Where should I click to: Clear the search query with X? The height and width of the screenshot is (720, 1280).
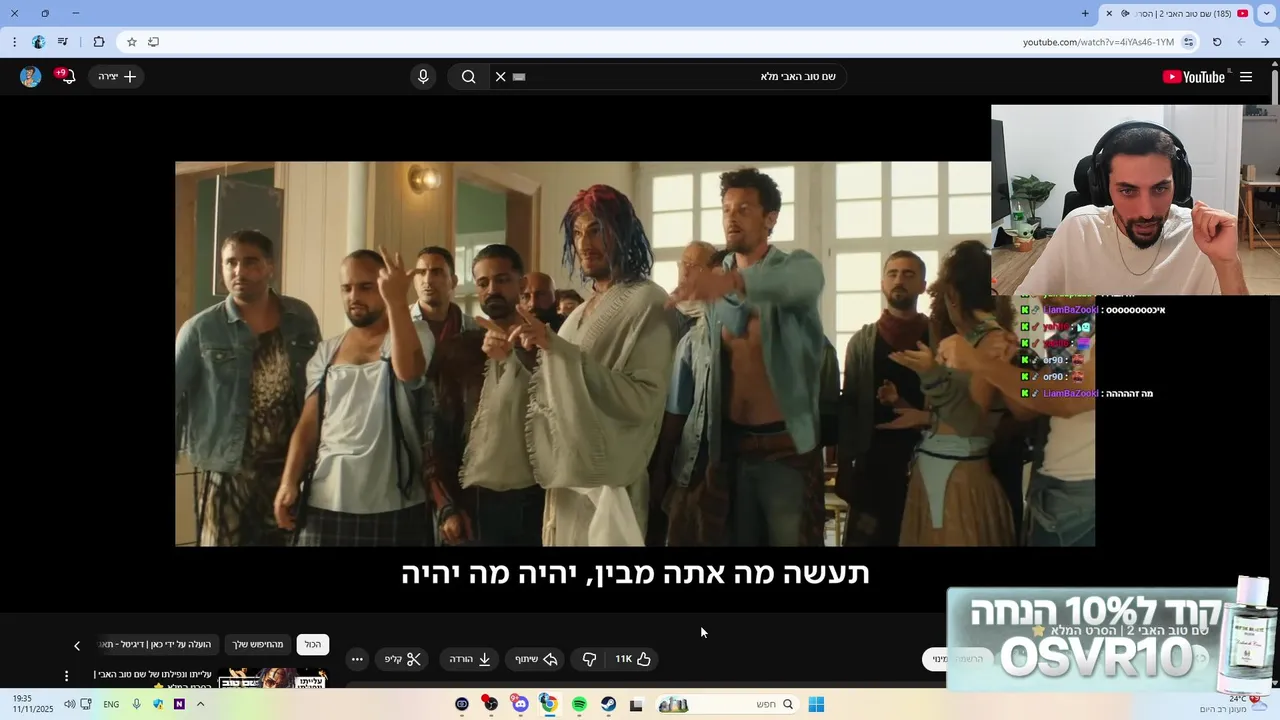coord(501,77)
